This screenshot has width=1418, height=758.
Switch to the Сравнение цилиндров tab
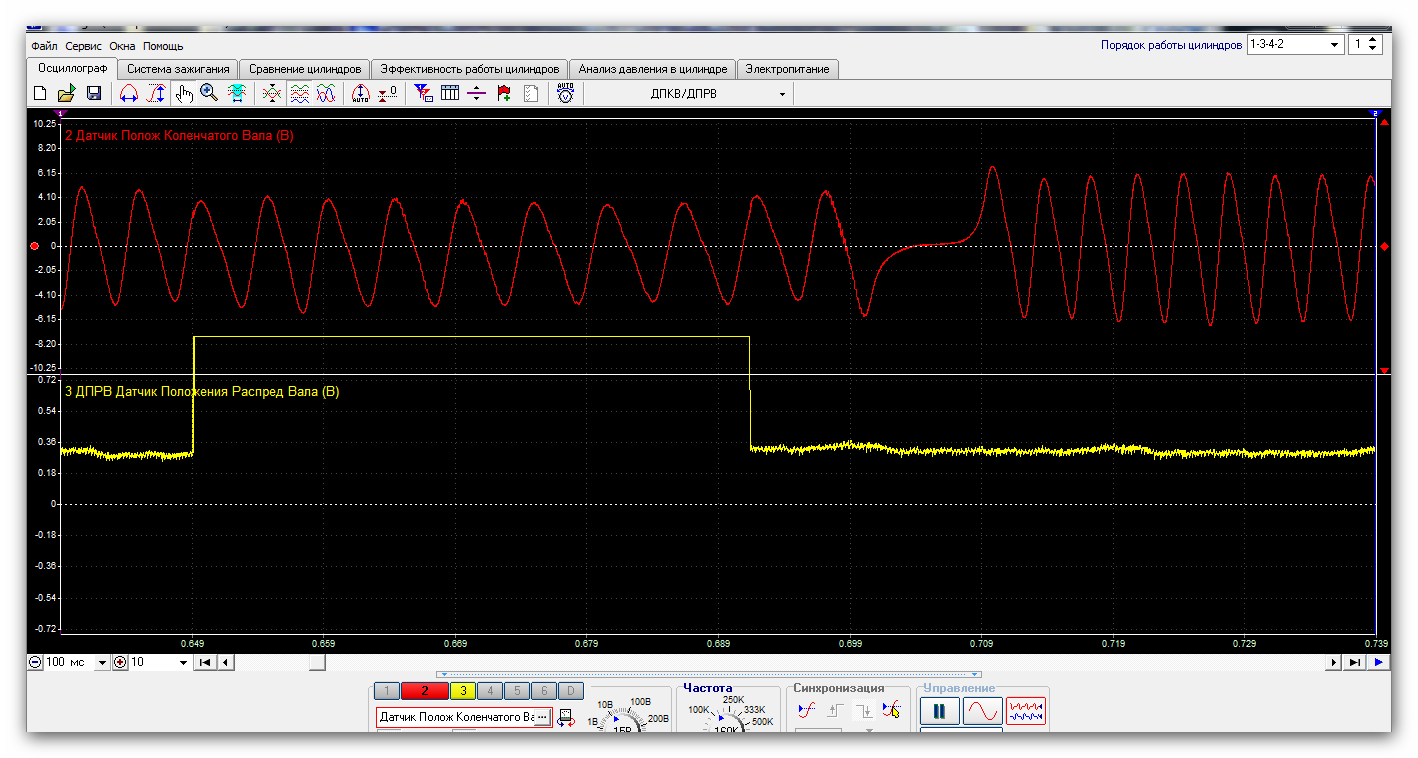tap(305, 69)
